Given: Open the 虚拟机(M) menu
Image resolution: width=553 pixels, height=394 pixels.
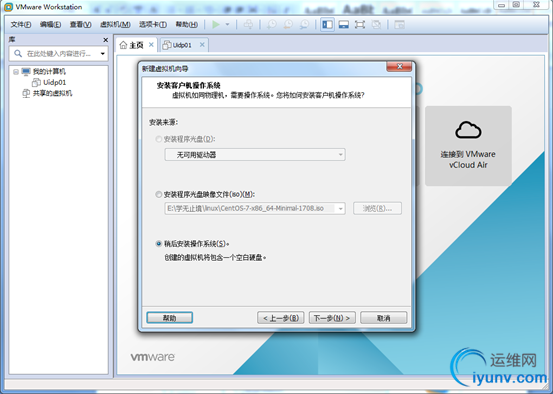Looking at the screenshot, I should [115, 24].
